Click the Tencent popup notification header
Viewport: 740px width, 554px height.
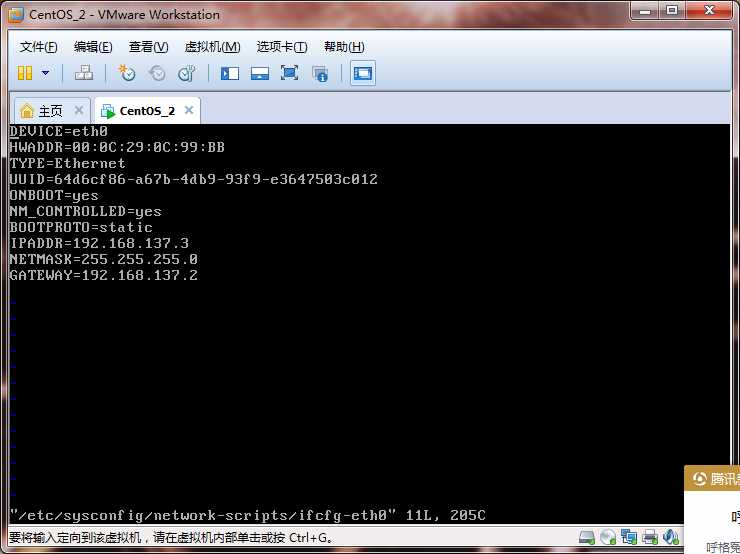712,479
